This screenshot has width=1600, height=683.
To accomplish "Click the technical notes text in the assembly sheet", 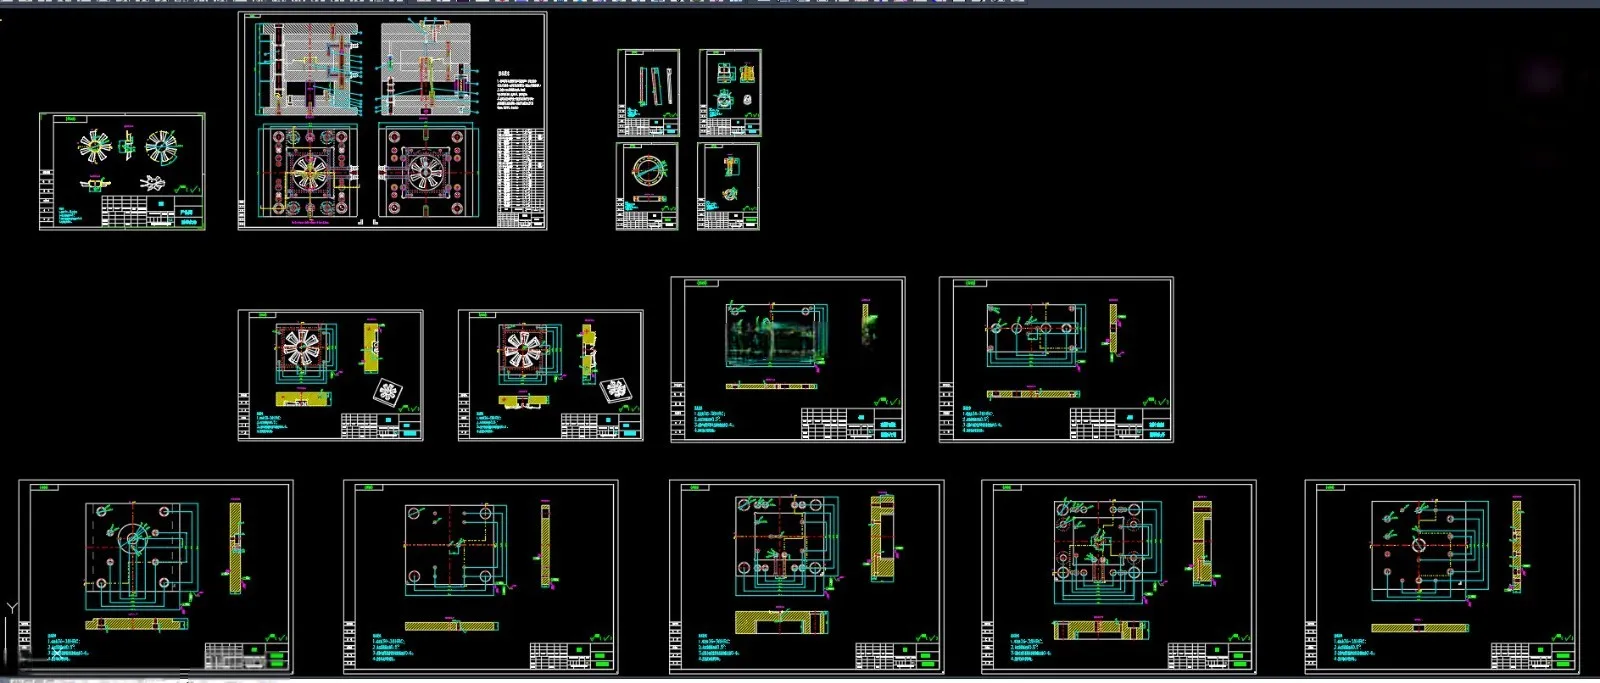I will pos(518,90).
